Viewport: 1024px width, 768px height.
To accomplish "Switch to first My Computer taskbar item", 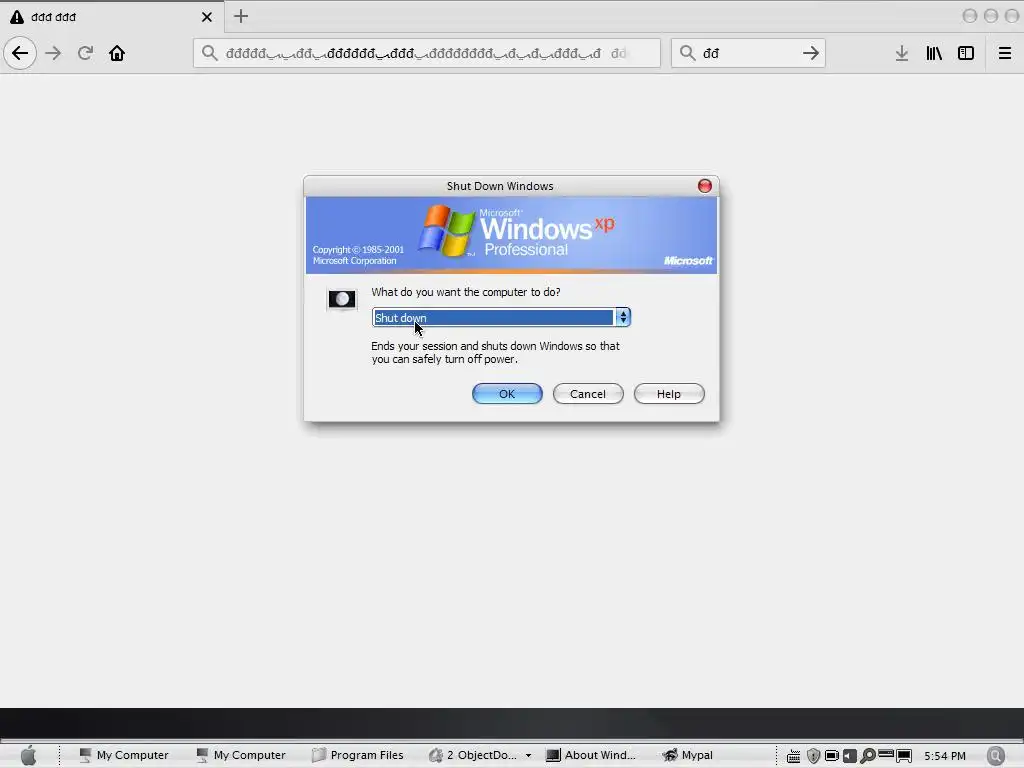I will pos(123,755).
